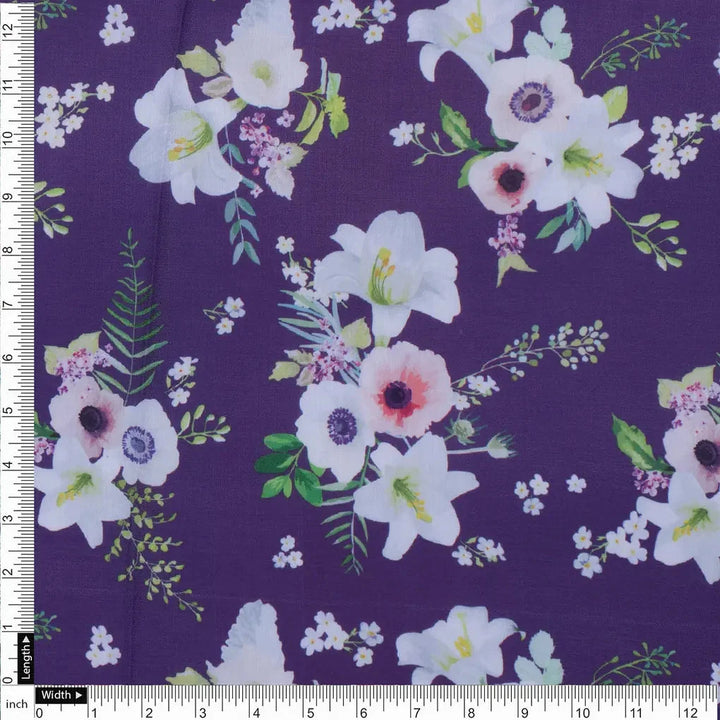Image resolution: width=720 pixels, height=720 pixels.
Task: Click the Width arrow label
Action: [x=62, y=694]
